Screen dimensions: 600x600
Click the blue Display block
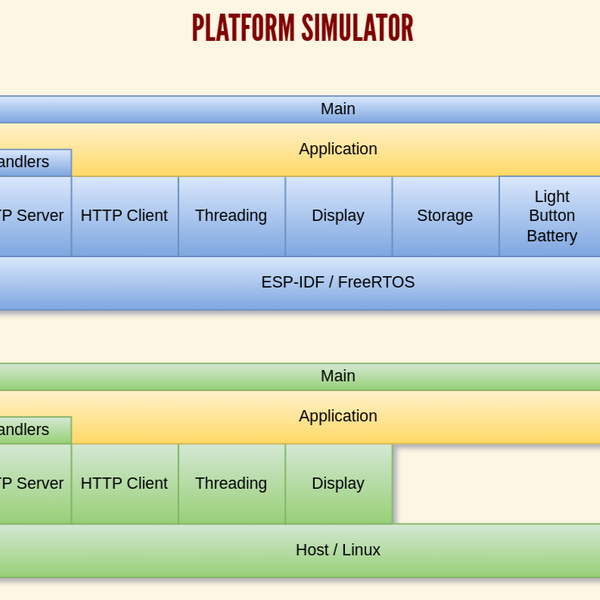(x=339, y=216)
